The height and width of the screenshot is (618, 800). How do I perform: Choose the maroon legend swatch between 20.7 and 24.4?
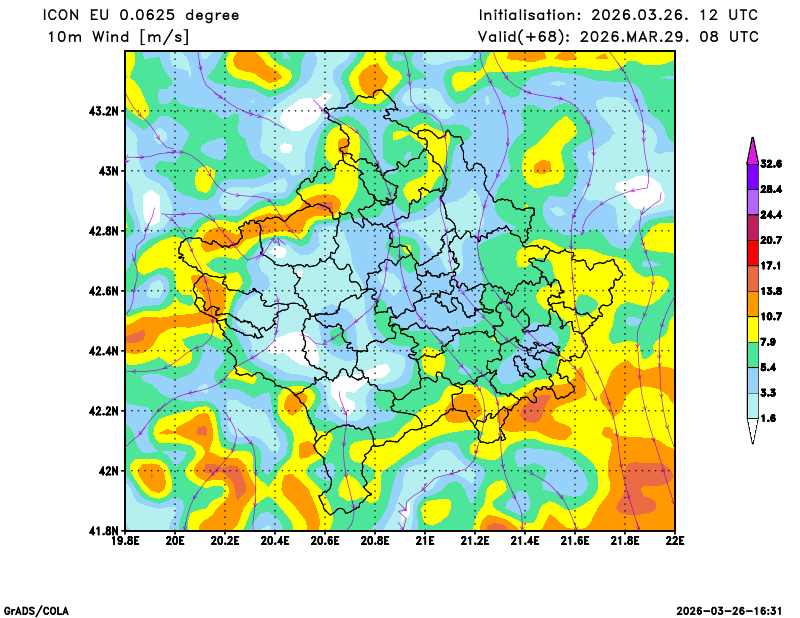(x=752, y=227)
